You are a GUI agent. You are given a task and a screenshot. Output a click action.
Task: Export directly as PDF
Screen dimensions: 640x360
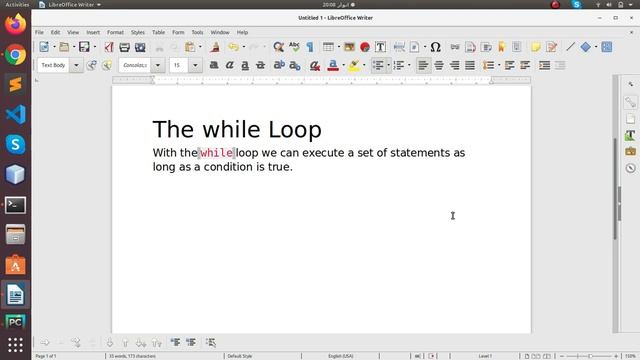[x=109, y=47]
